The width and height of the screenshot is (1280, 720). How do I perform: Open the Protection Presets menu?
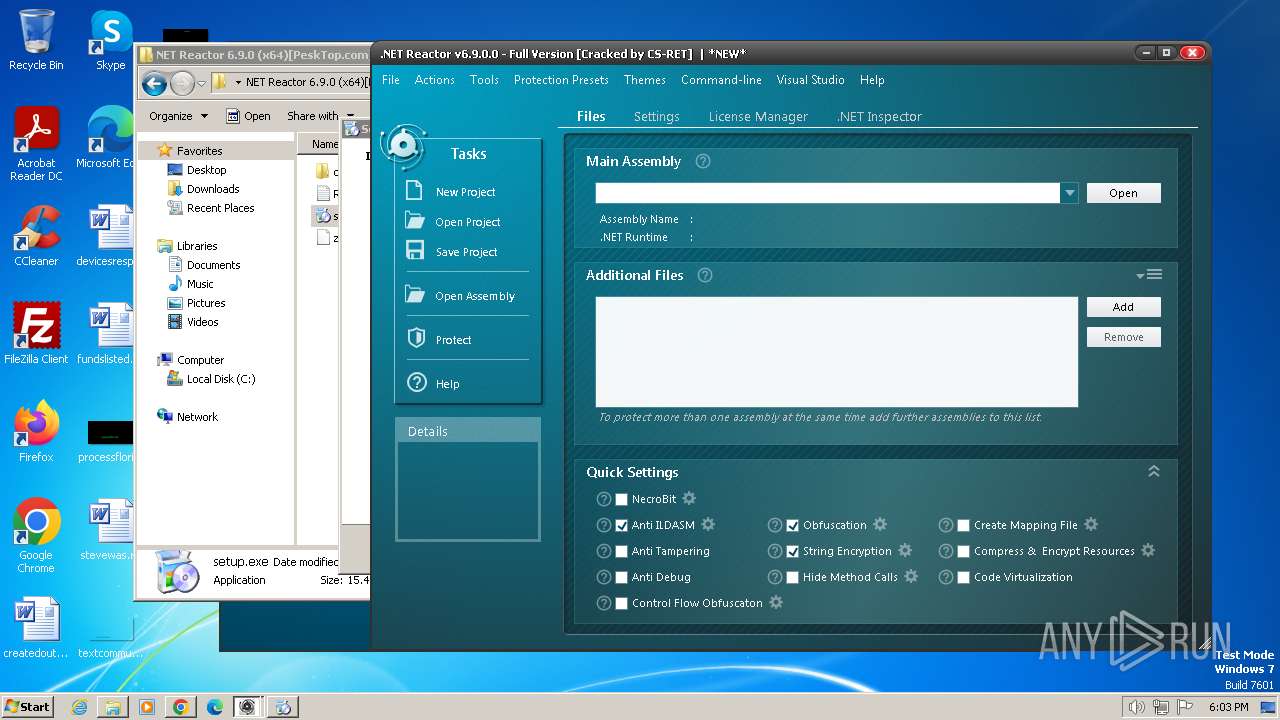point(561,80)
